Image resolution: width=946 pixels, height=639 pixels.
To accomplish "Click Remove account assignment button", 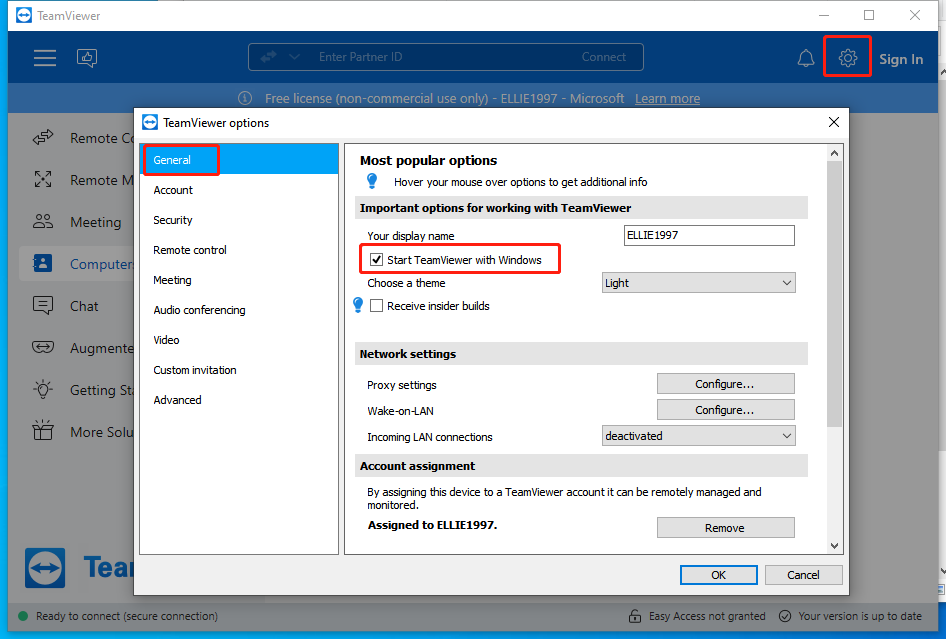I will 725,527.
